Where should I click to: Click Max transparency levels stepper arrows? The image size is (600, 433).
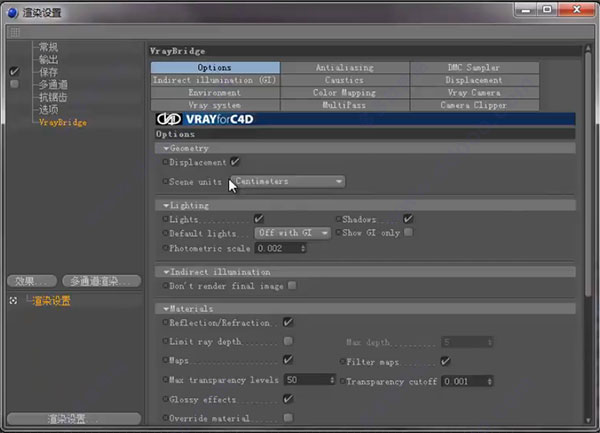[332, 380]
